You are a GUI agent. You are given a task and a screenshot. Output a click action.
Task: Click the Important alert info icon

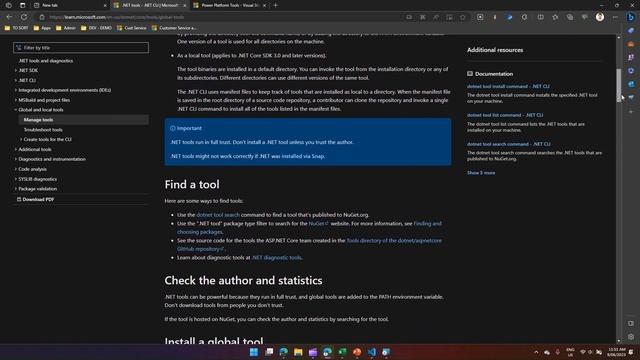point(173,128)
